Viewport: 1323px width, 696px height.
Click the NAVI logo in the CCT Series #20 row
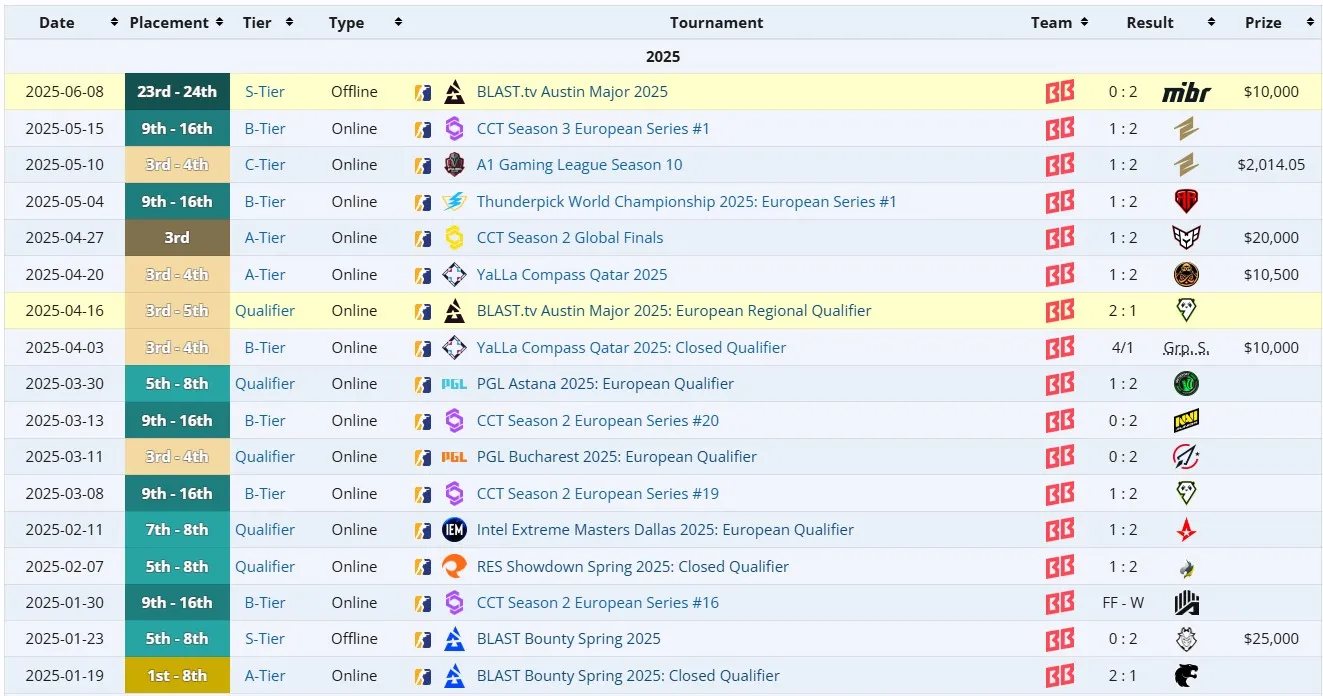click(1186, 421)
